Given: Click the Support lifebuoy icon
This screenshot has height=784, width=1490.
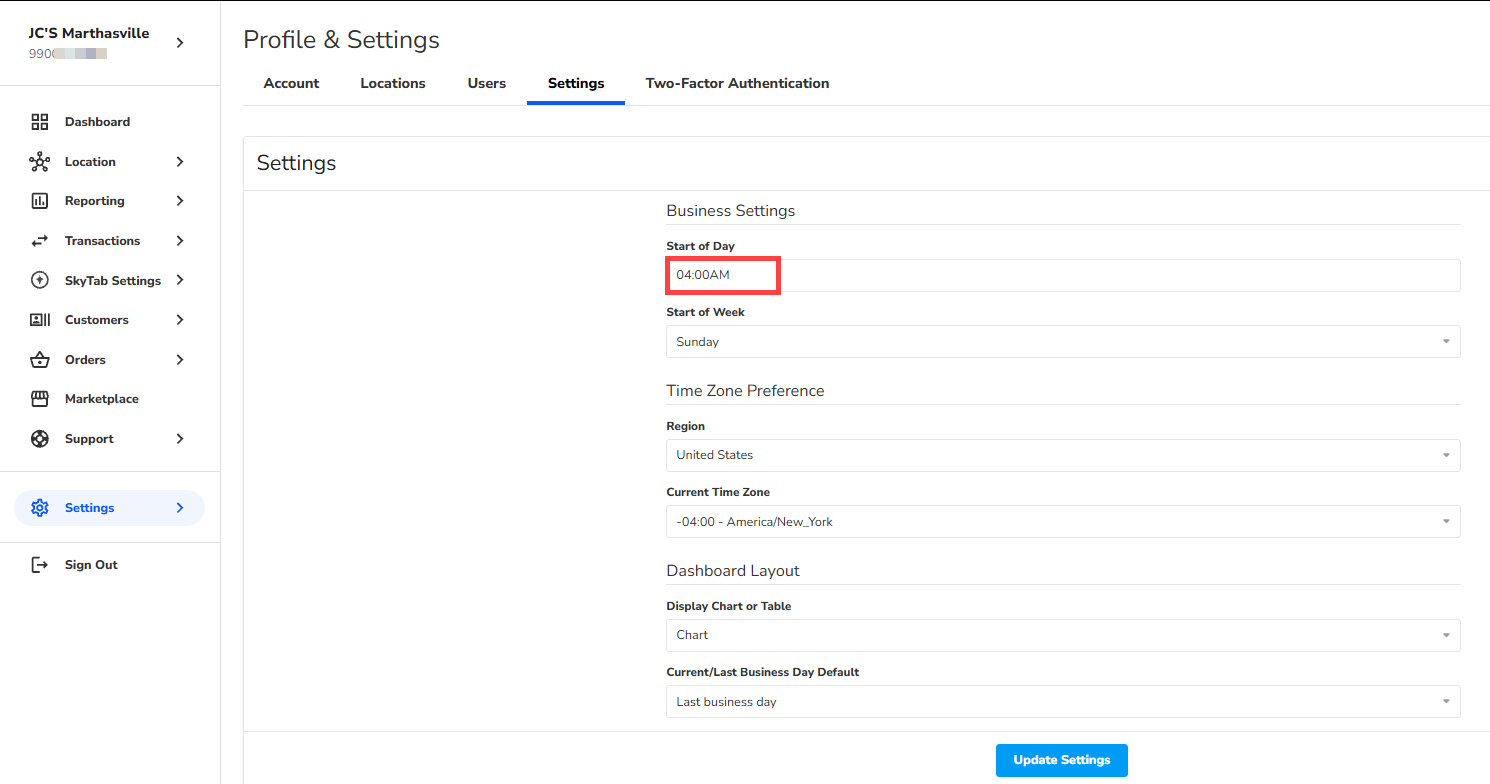Looking at the screenshot, I should (x=40, y=439).
